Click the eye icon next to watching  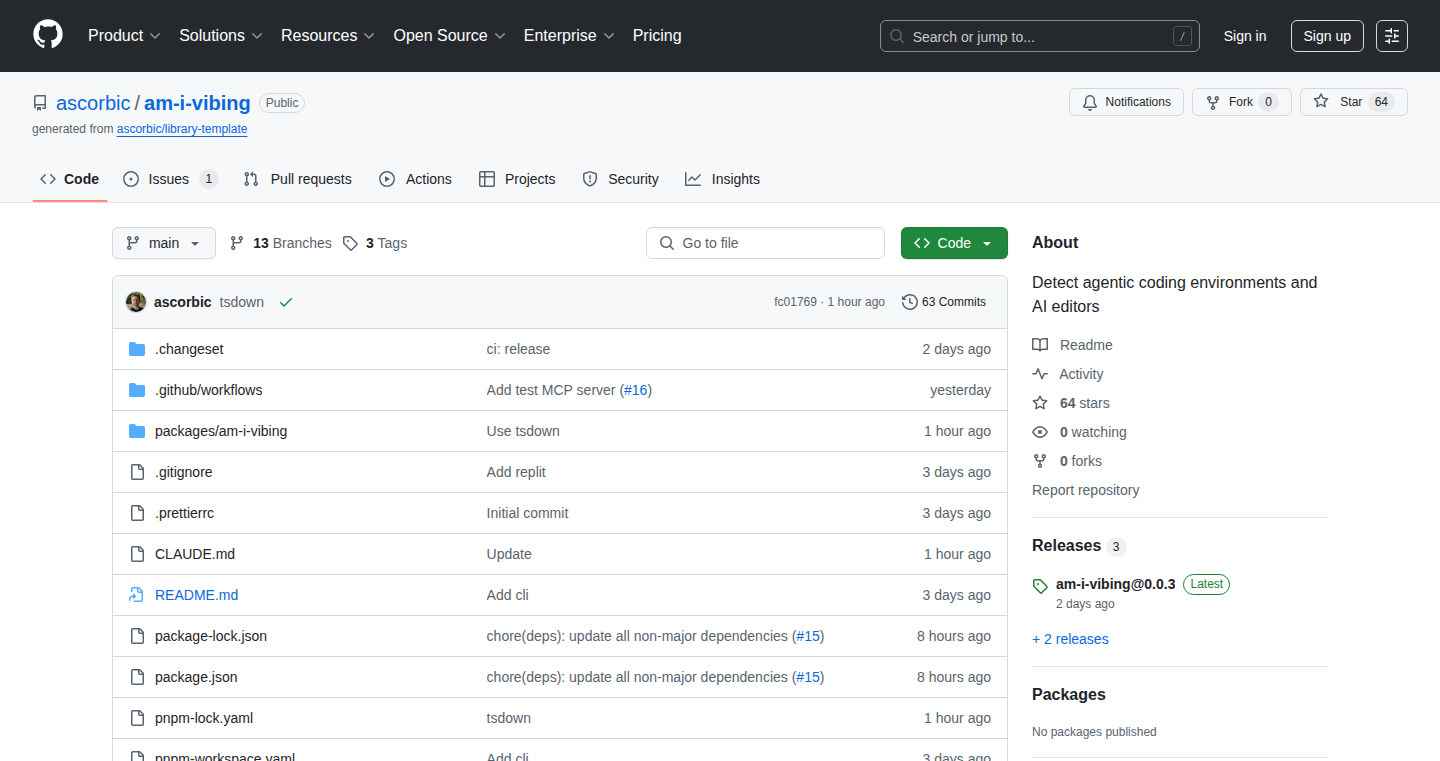(x=1040, y=432)
